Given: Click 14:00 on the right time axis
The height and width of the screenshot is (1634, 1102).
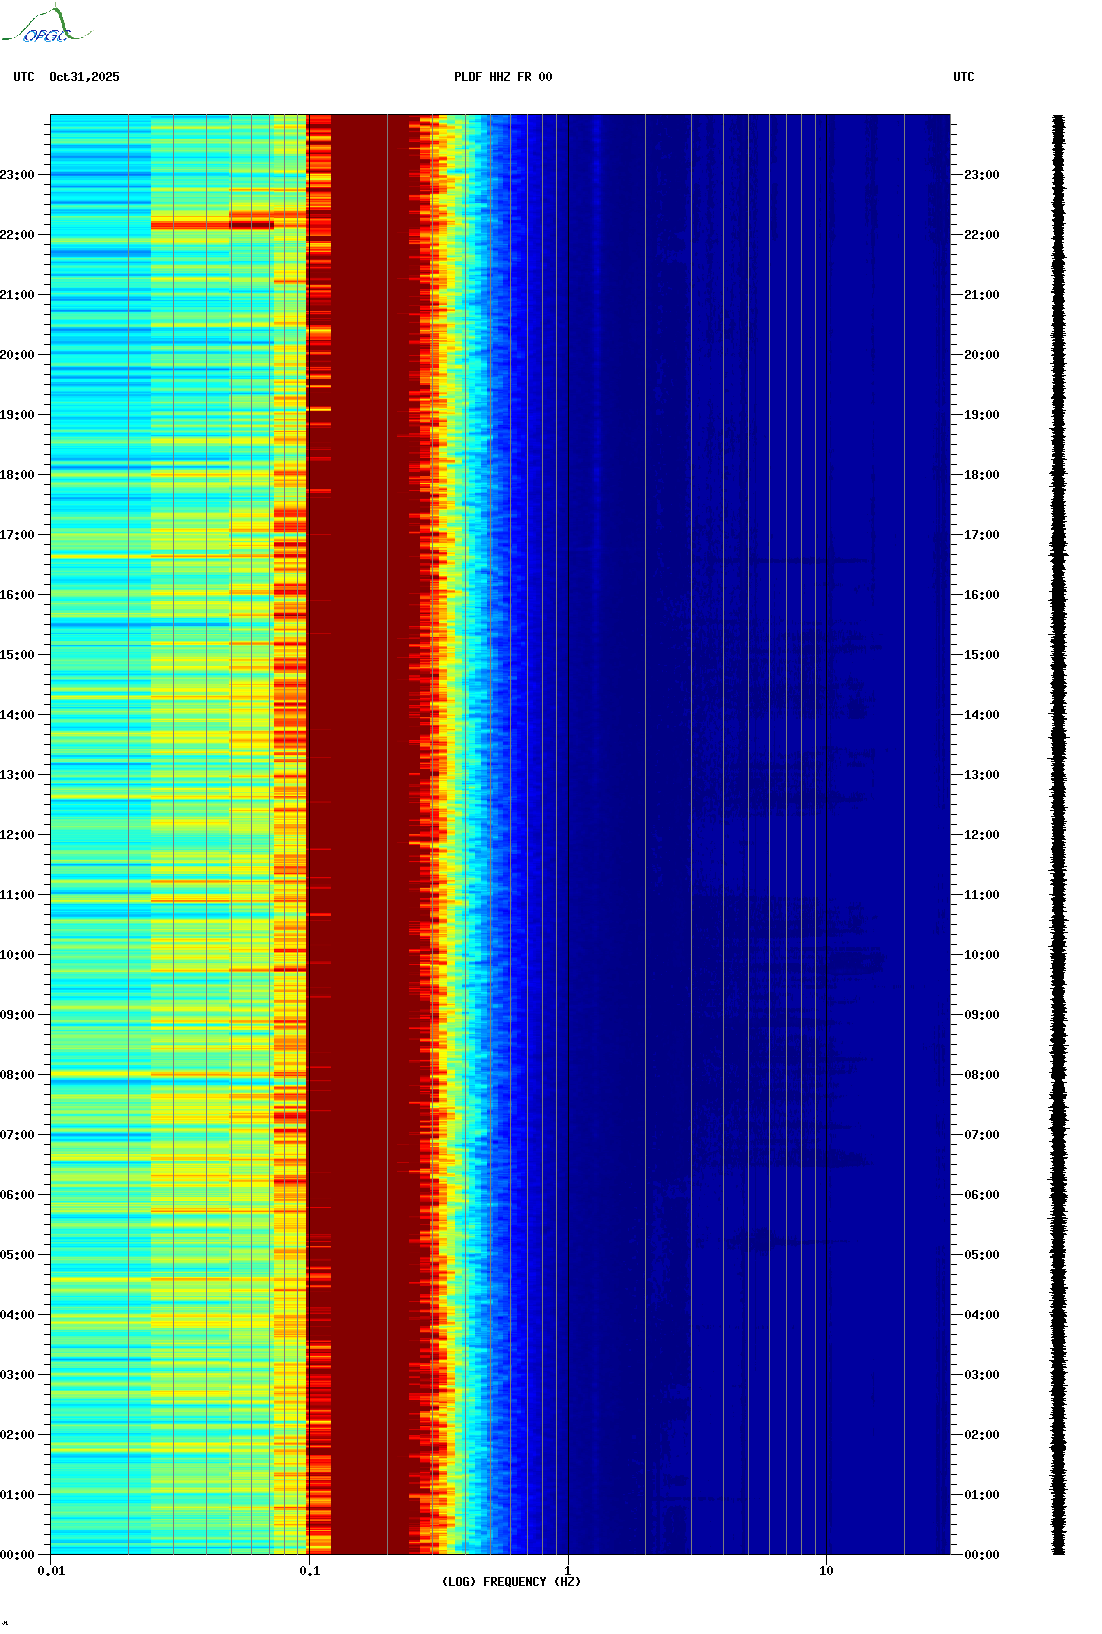Looking at the screenshot, I should pos(982,715).
